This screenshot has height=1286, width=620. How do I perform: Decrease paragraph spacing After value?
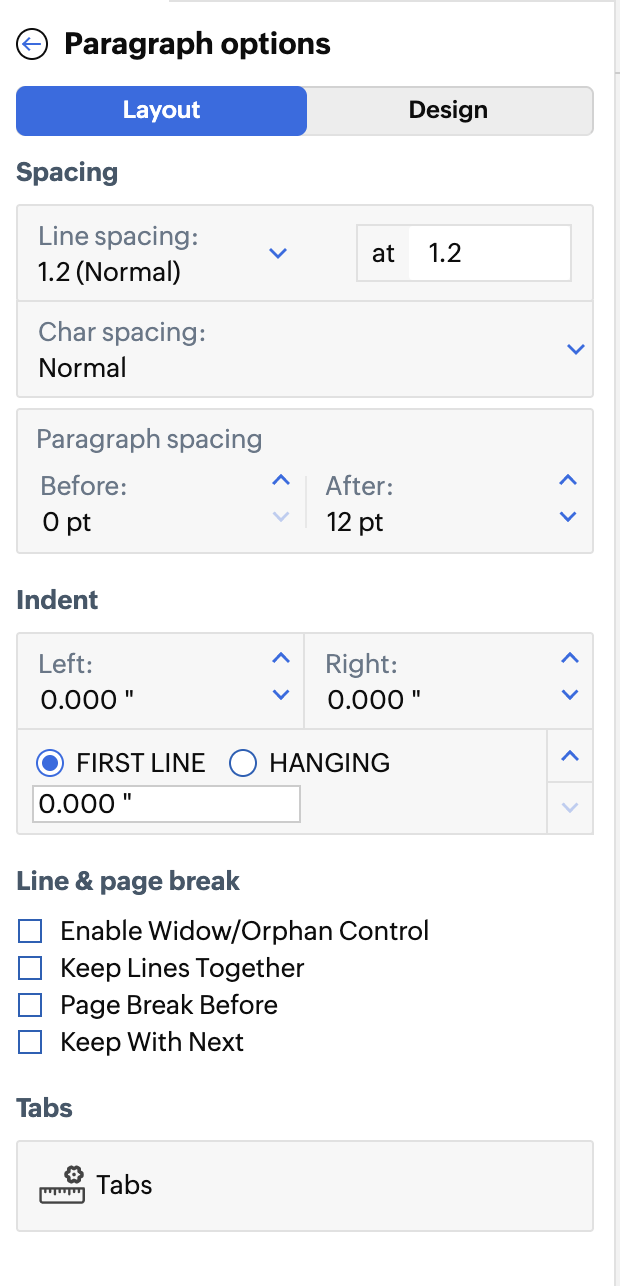[x=568, y=517]
